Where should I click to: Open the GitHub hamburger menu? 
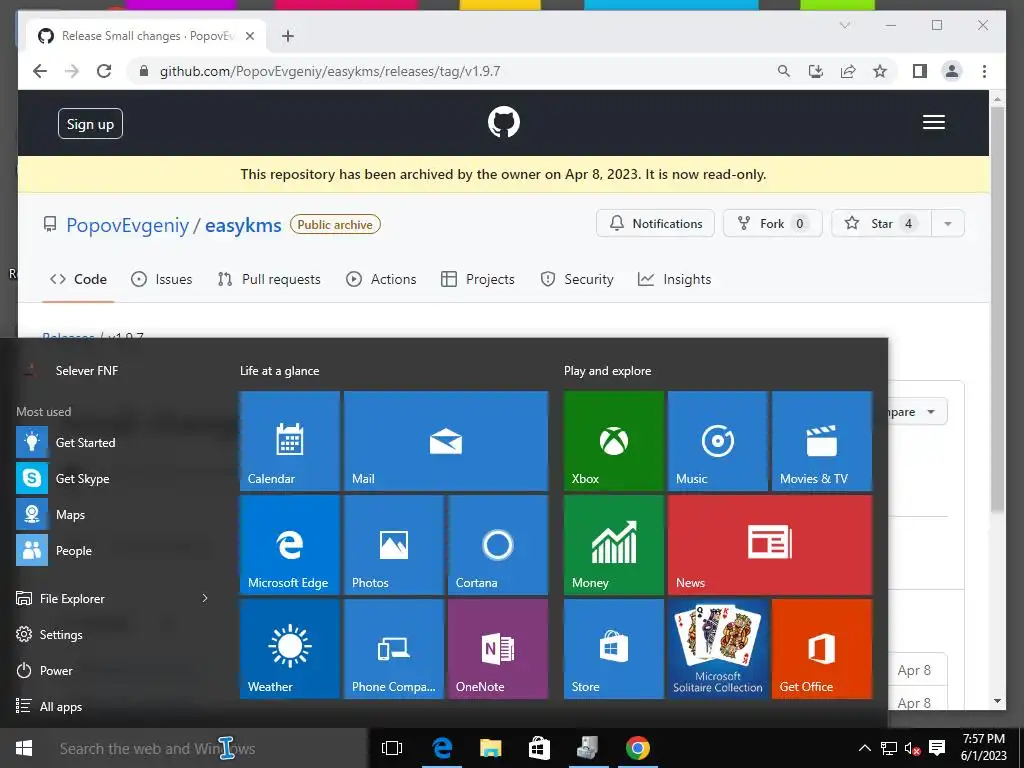tap(934, 122)
